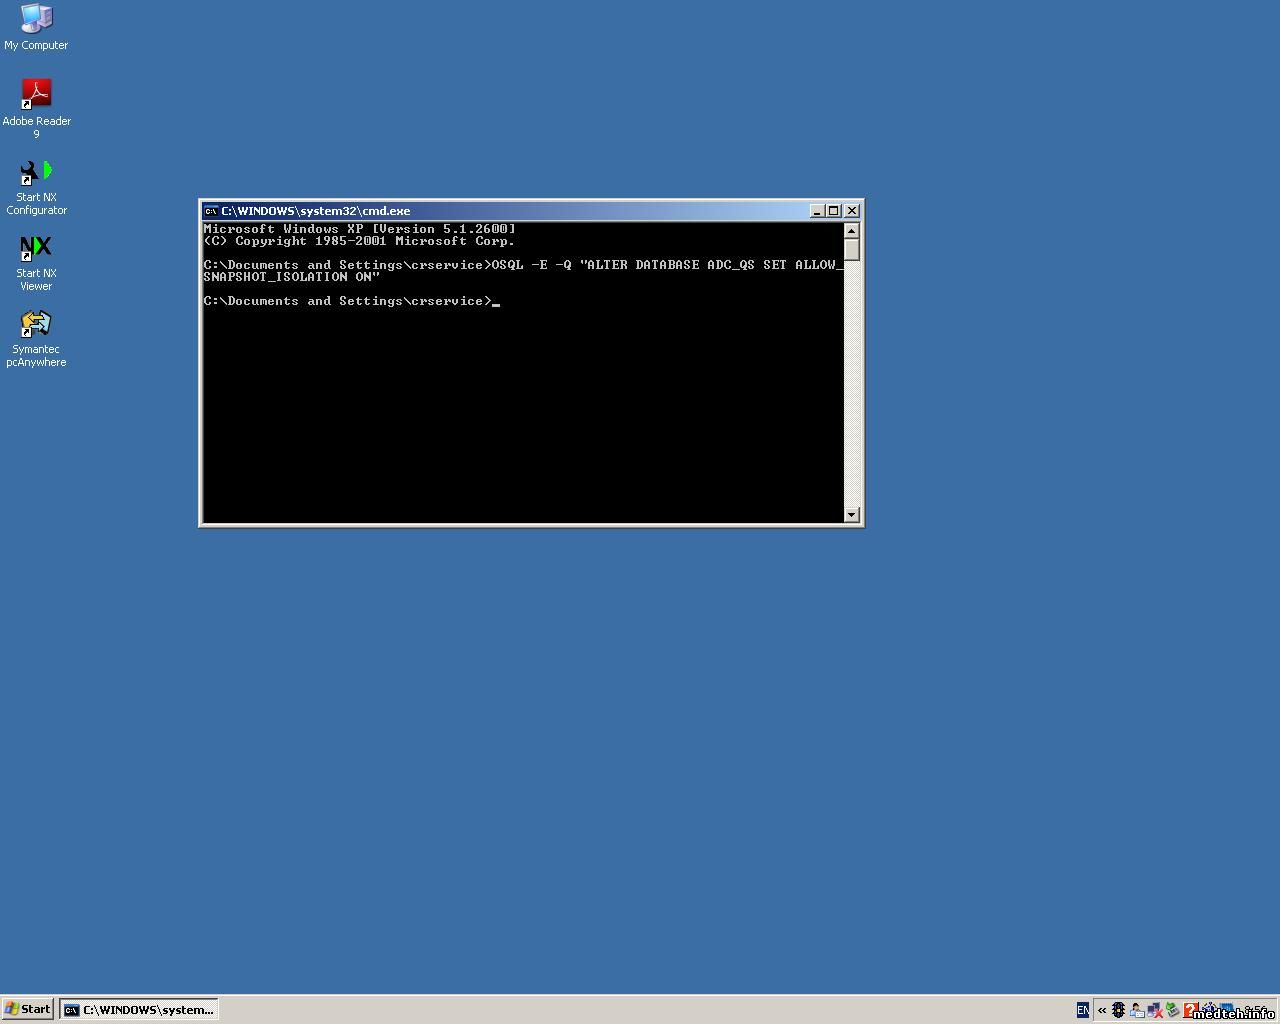Click the traffic light tray icon
Viewport: 1280px width, 1024px height.
(x=1119, y=1010)
